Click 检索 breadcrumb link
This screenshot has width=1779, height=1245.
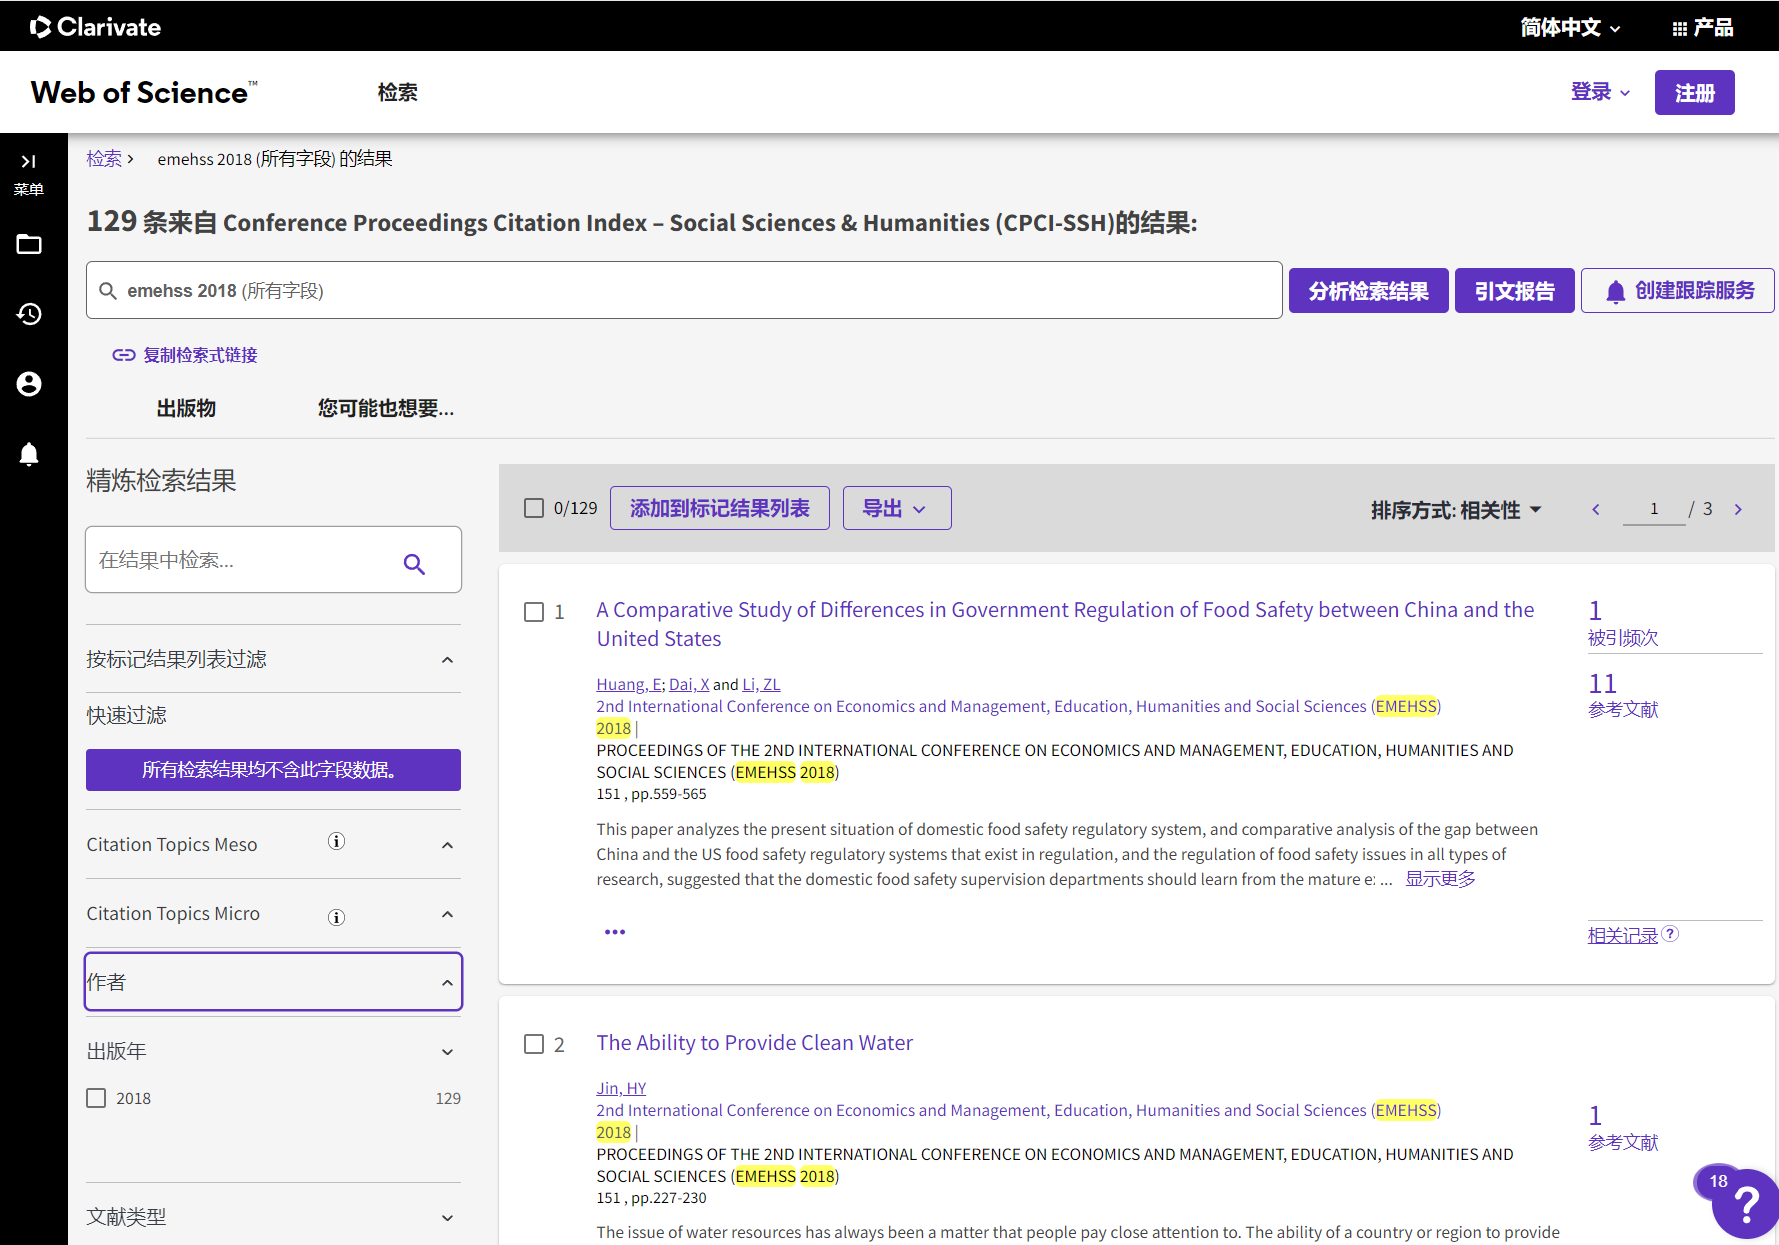(x=104, y=158)
